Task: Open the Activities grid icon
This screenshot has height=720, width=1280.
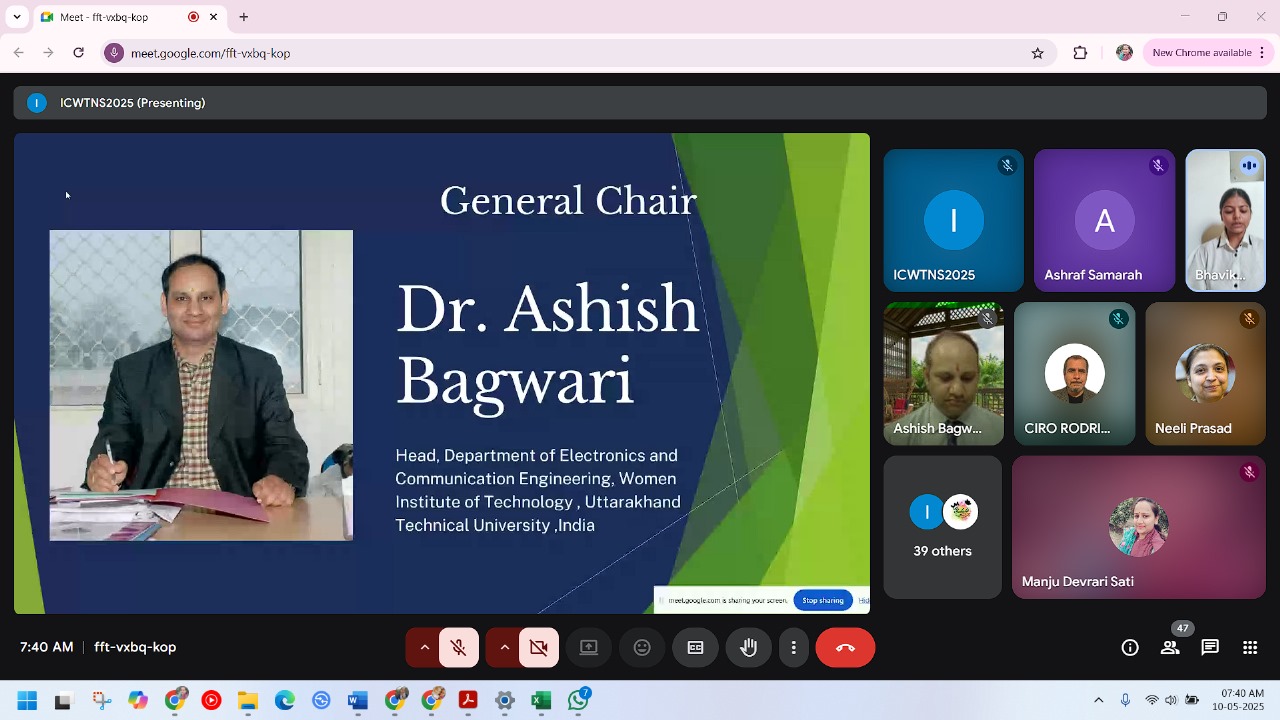Action: click(x=1250, y=648)
